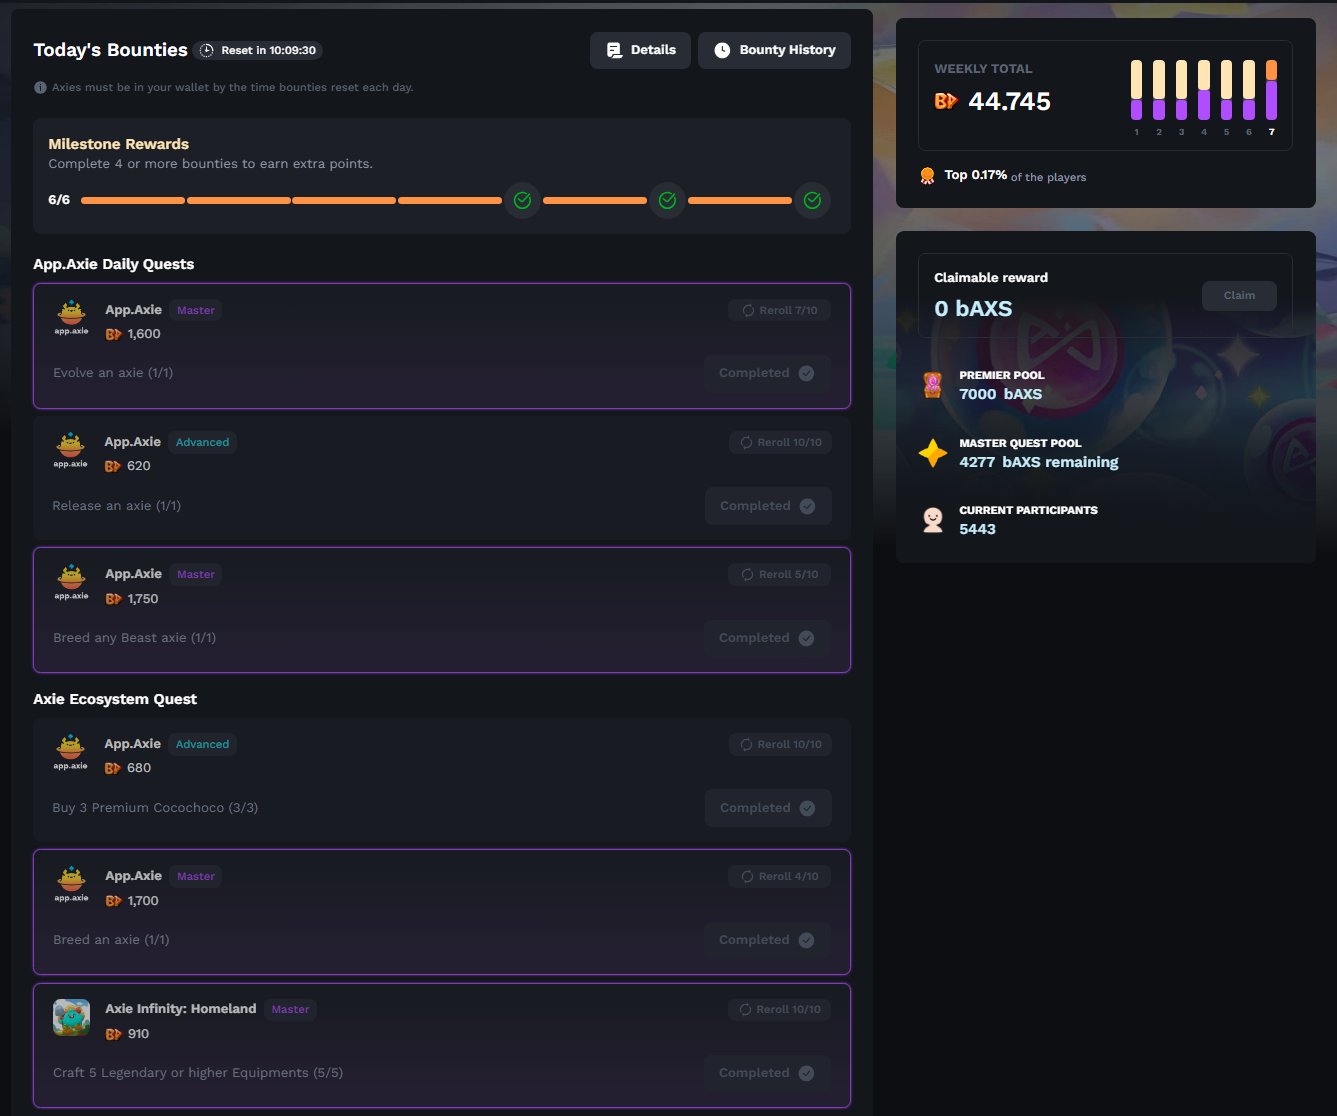Reroll the Evolve an axie quest
The width and height of the screenshot is (1337, 1116).
click(x=779, y=310)
